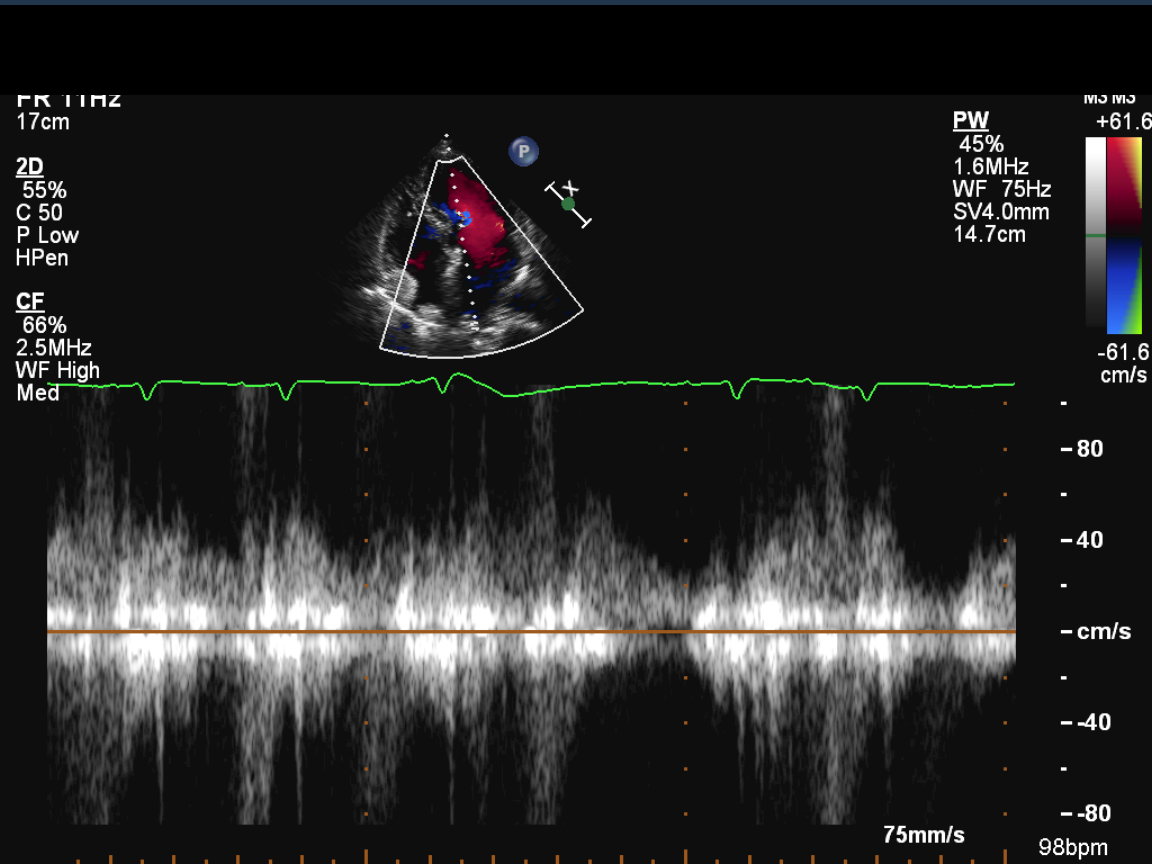
Task: Select the underlined CF mode label
Action: click(x=30, y=302)
